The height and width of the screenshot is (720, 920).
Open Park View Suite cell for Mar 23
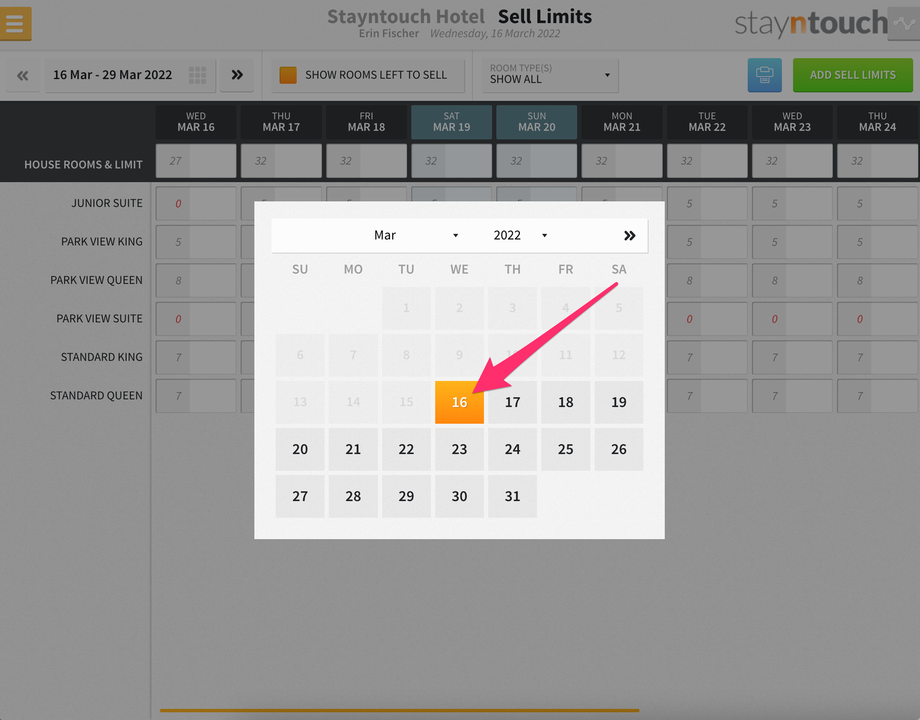(x=792, y=319)
